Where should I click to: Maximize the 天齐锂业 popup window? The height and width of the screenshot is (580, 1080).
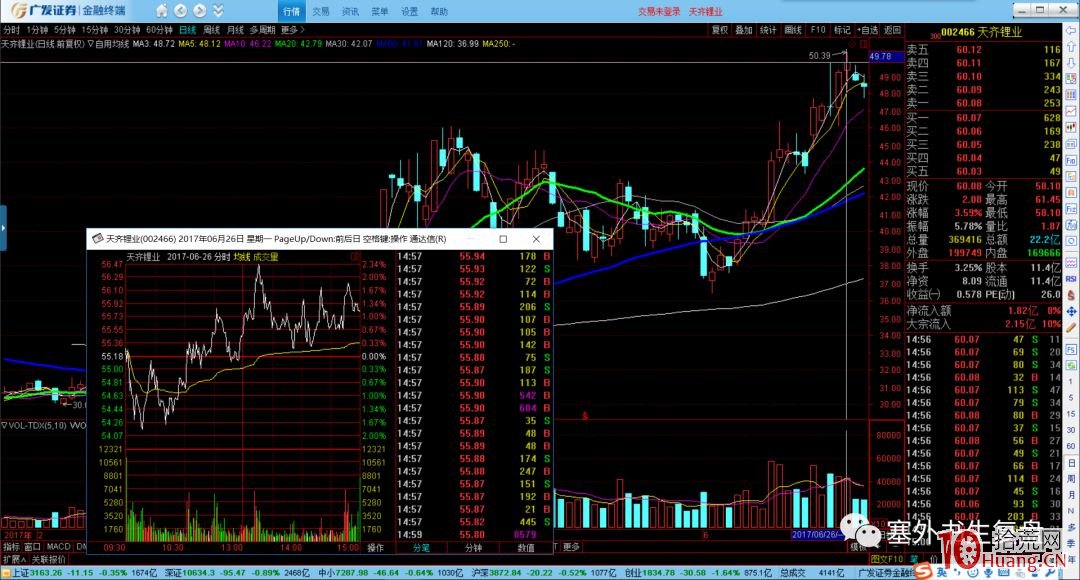click(503, 239)
